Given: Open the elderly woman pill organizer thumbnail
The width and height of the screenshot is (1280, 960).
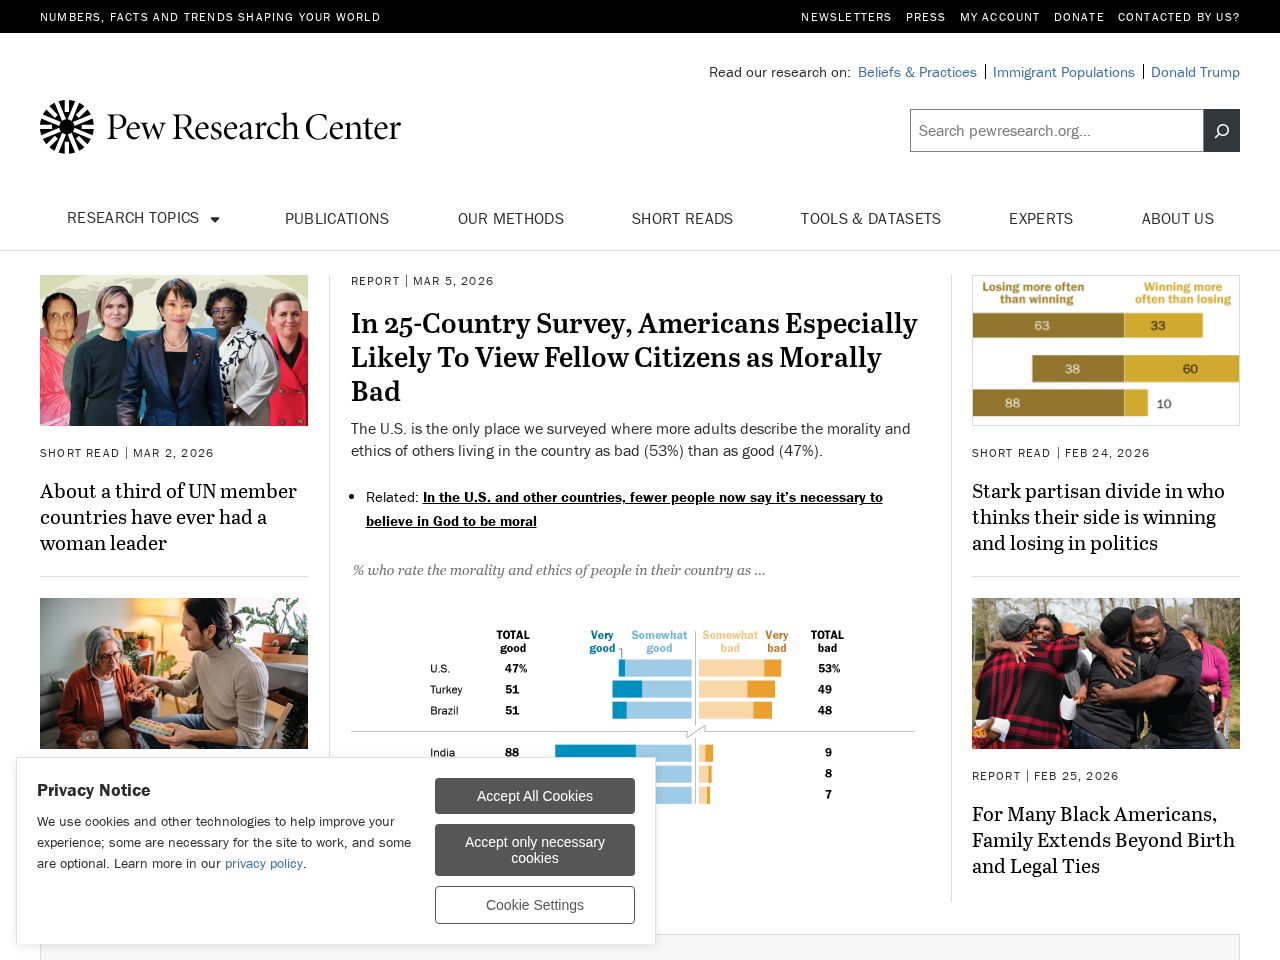Looking at the screenshot, I should click(174, 673).
